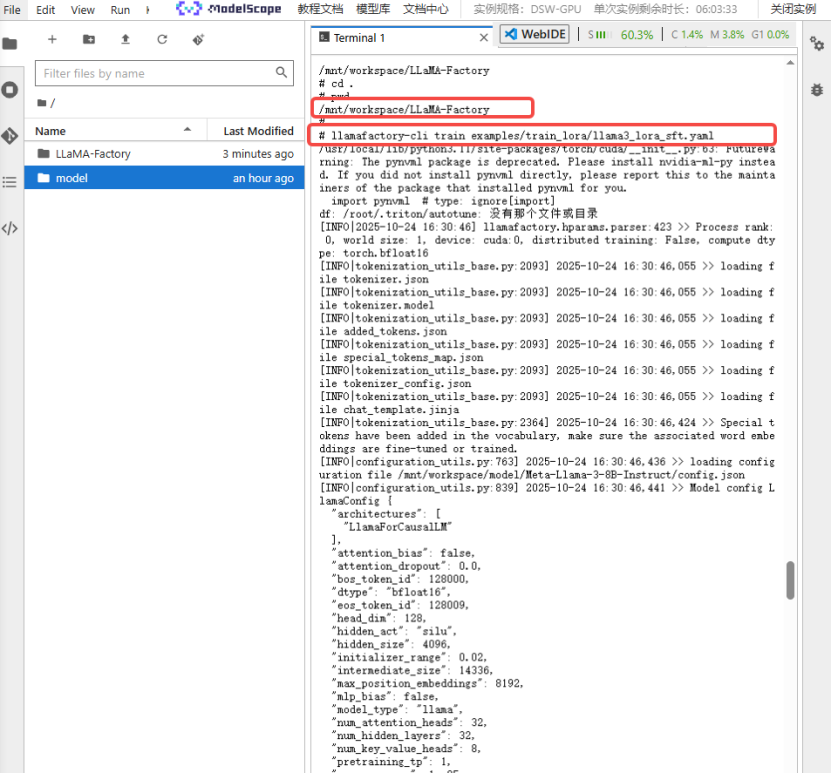This screenshot has width=831, height=773.
Task: Click the GPU usage G1 0.0% indicator
Action: (x=770, y=34)
